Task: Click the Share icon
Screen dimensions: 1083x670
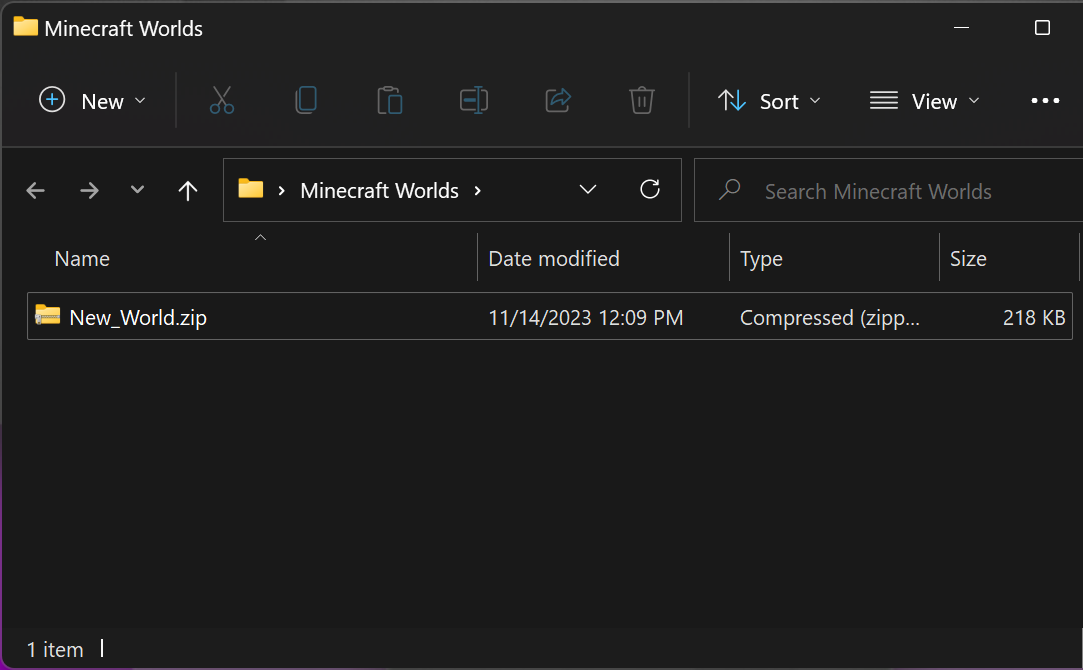Action: [558, 101]
